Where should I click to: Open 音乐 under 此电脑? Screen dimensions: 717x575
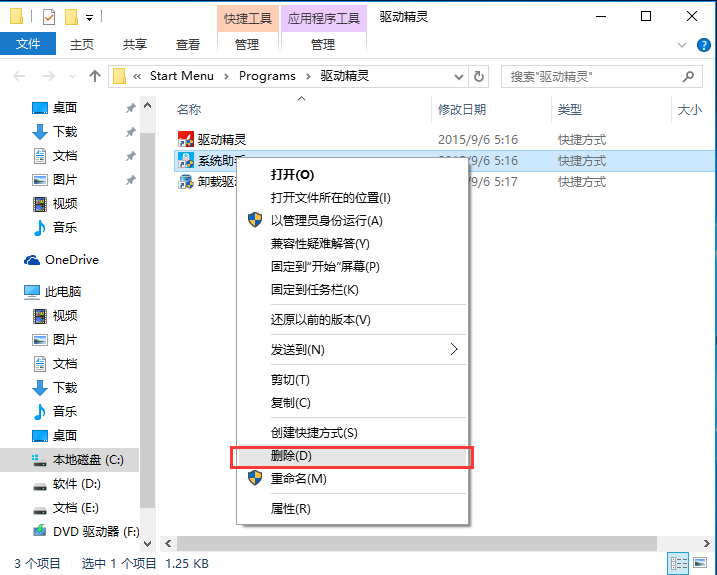pyautogui.click(x=64, y=411)
